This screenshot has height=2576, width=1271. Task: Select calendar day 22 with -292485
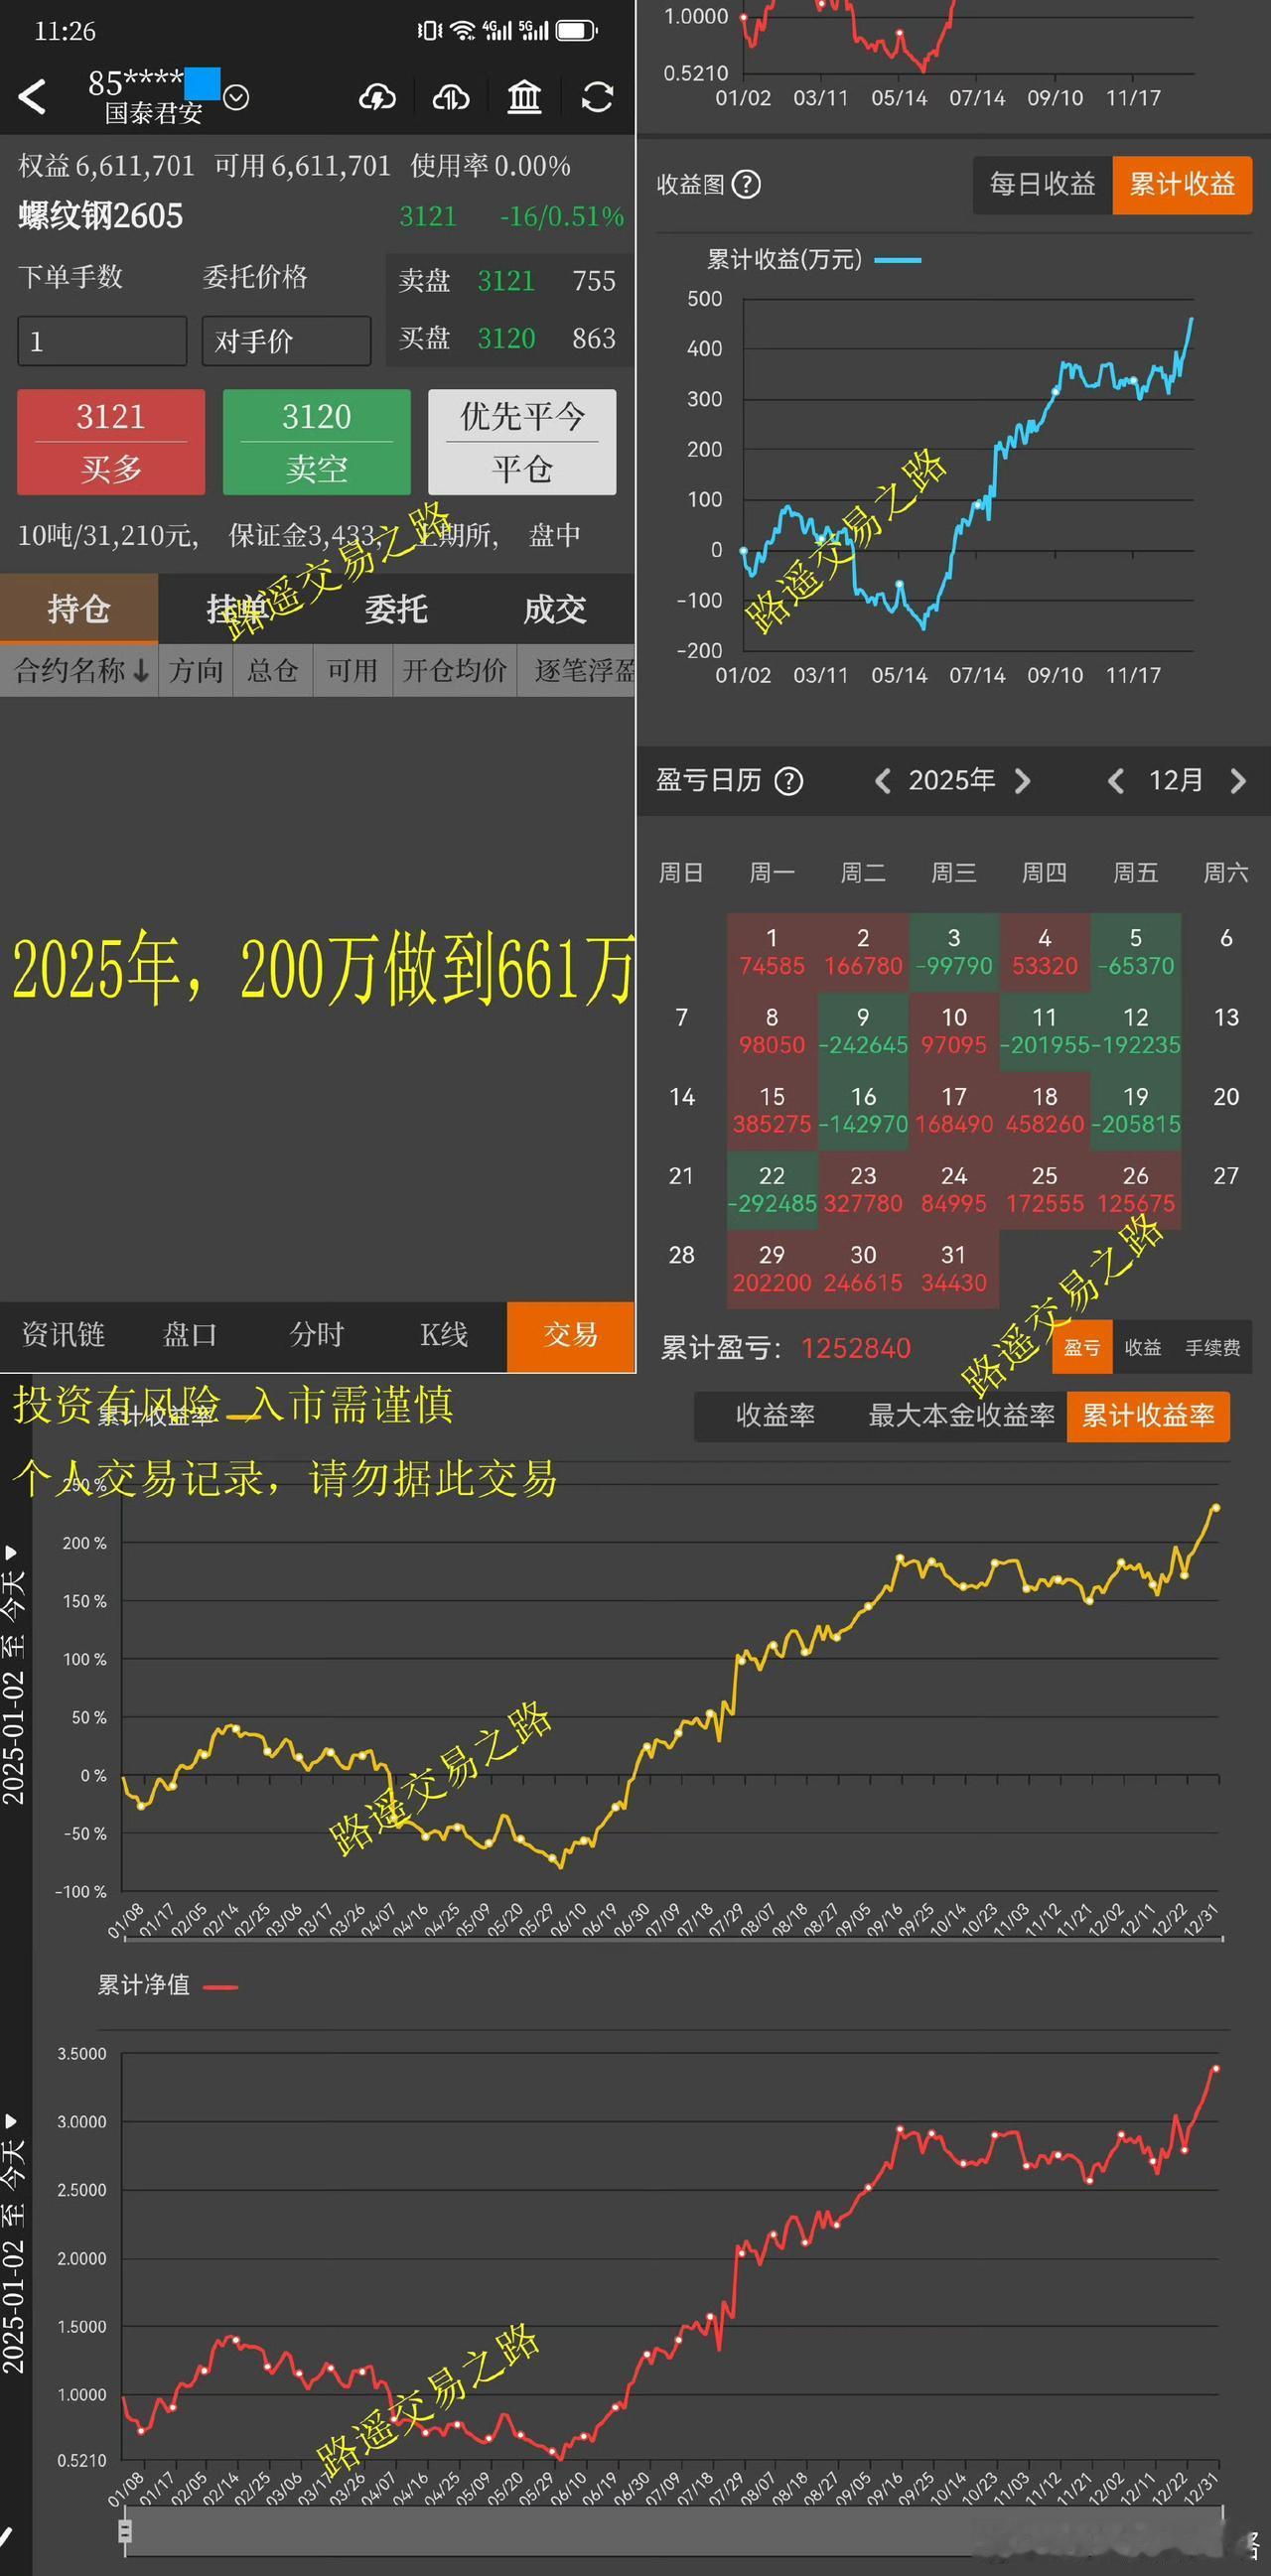click(x=772, y=1189)
